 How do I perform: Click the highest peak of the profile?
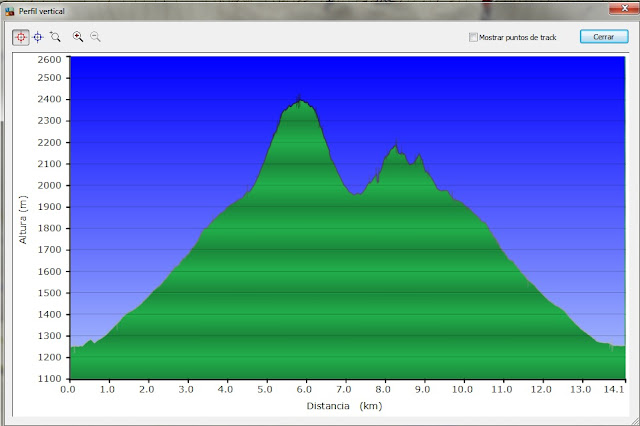point(300,100)
